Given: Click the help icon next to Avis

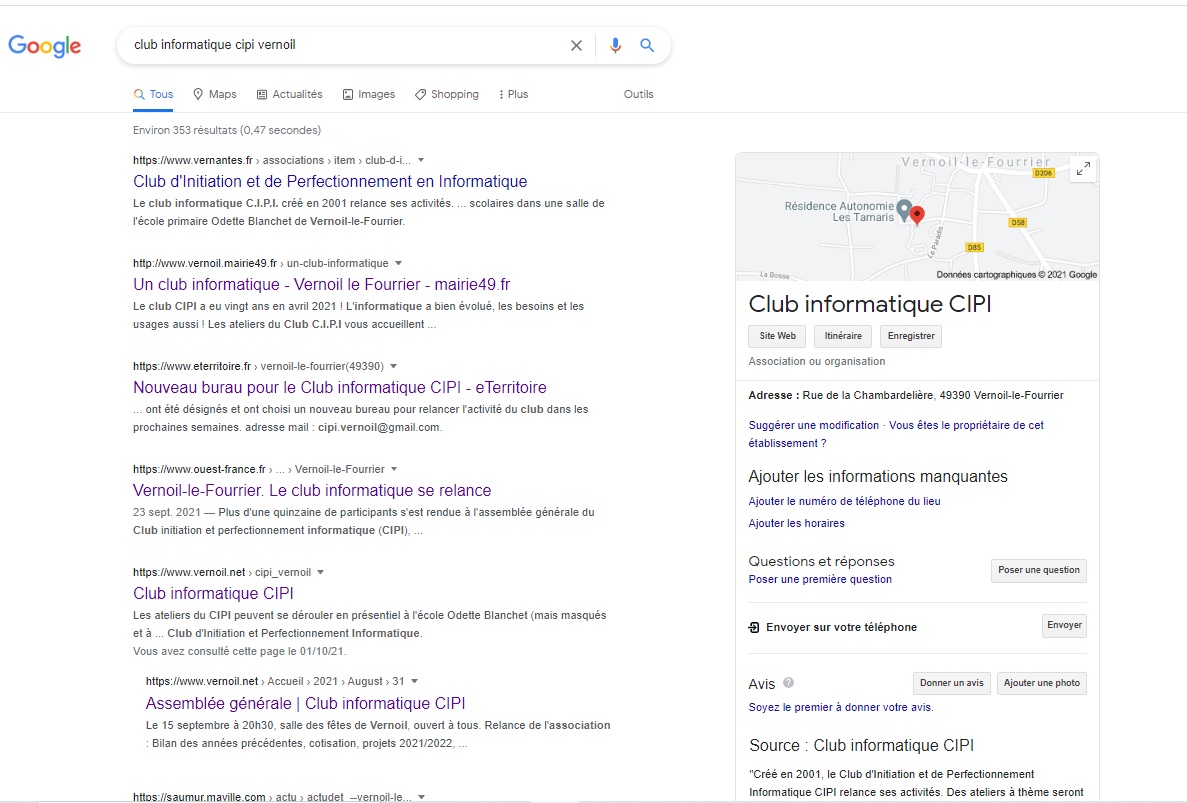Looking at the screenshot, I should (788, 683).
